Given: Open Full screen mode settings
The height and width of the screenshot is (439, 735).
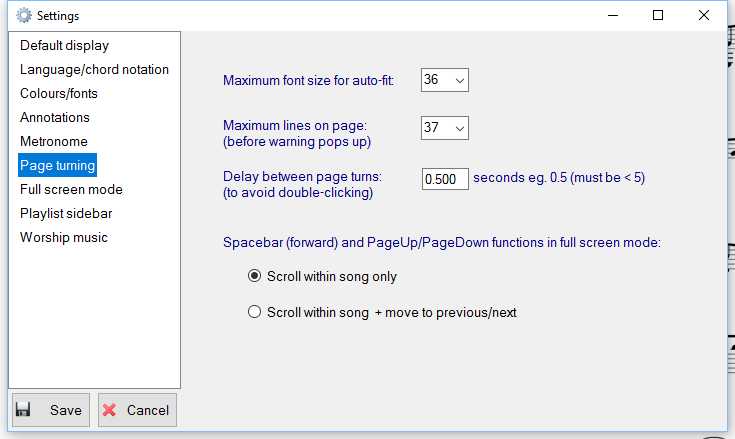Looking at the screenshot, I should [71, 189].
